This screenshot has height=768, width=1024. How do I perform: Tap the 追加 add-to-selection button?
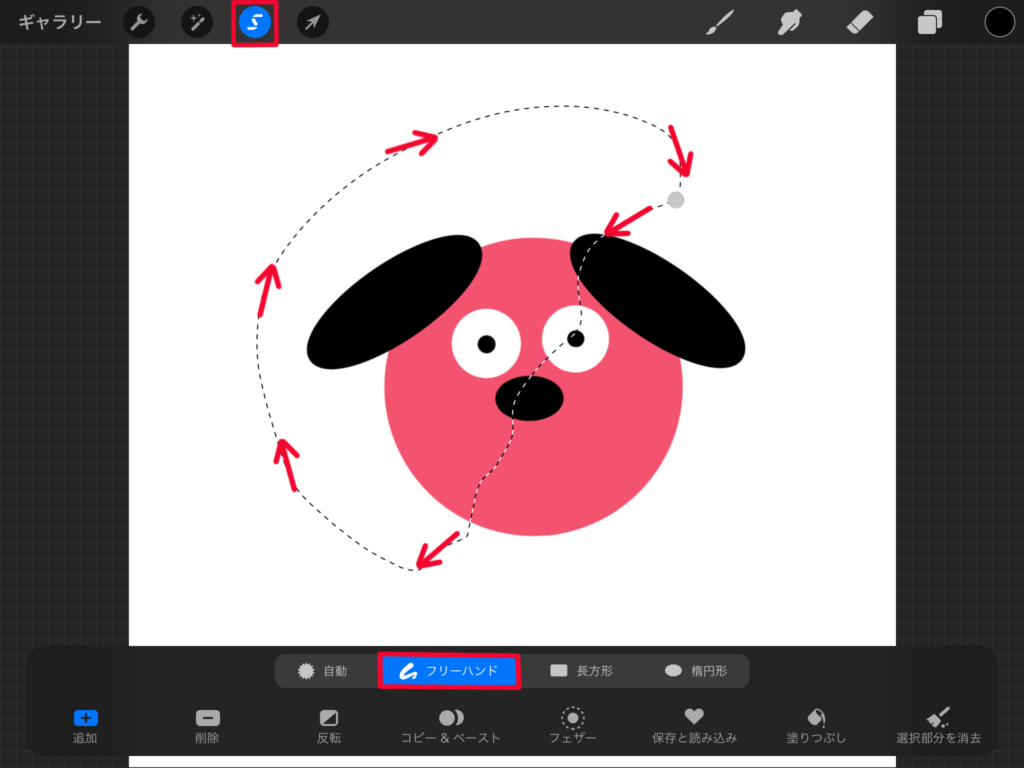point(86,726)
